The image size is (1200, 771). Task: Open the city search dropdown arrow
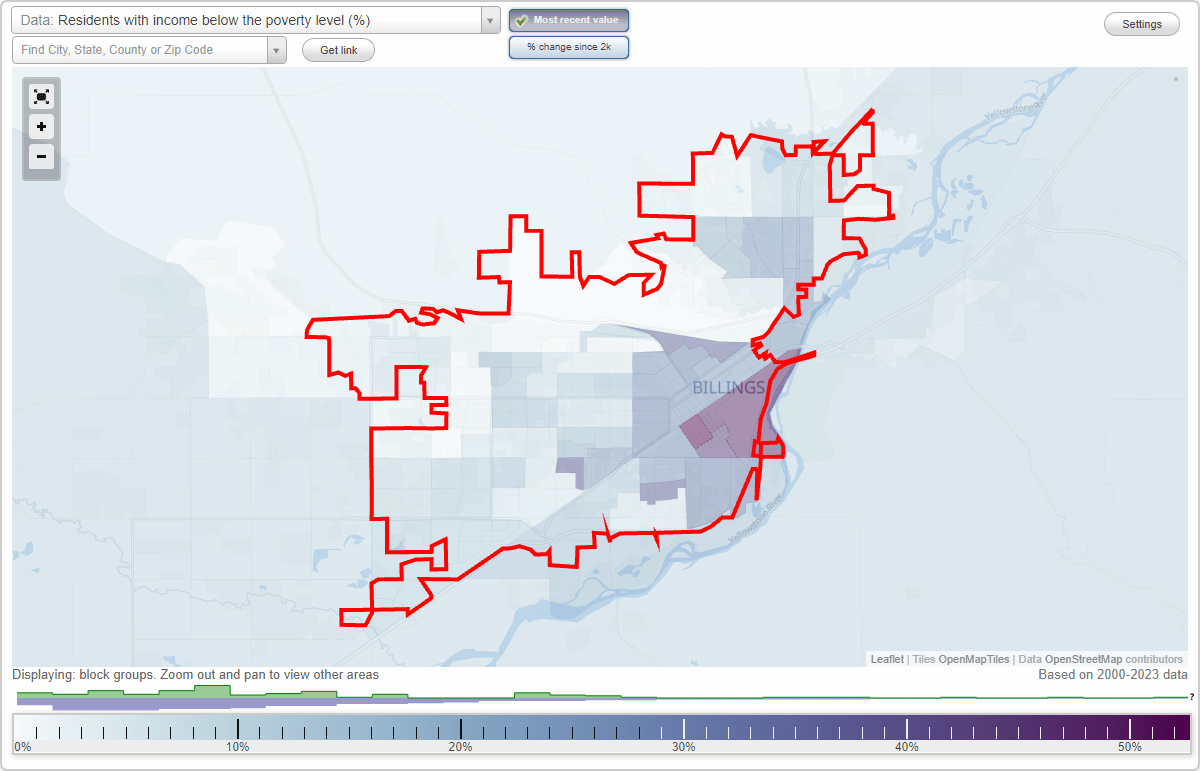click(277, 49)
